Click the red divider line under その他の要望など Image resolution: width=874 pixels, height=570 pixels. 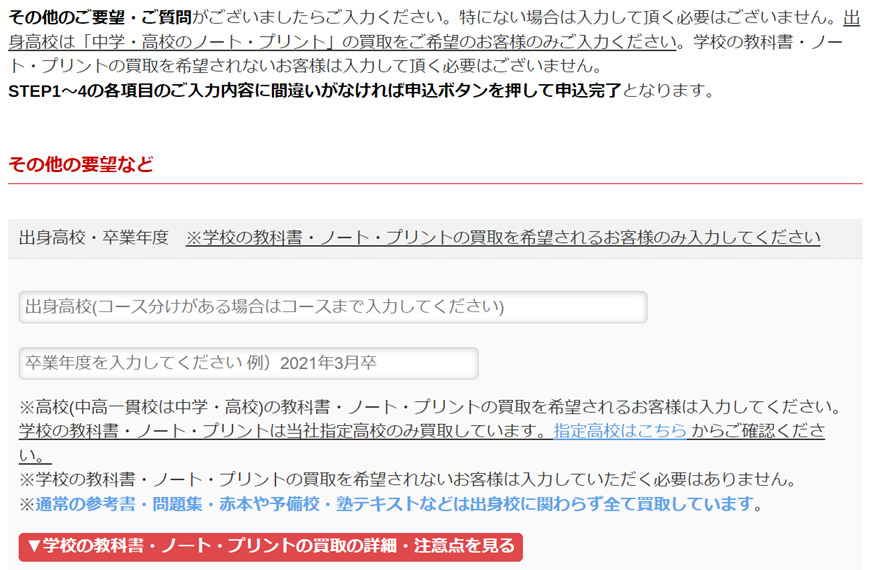[435, 184]
